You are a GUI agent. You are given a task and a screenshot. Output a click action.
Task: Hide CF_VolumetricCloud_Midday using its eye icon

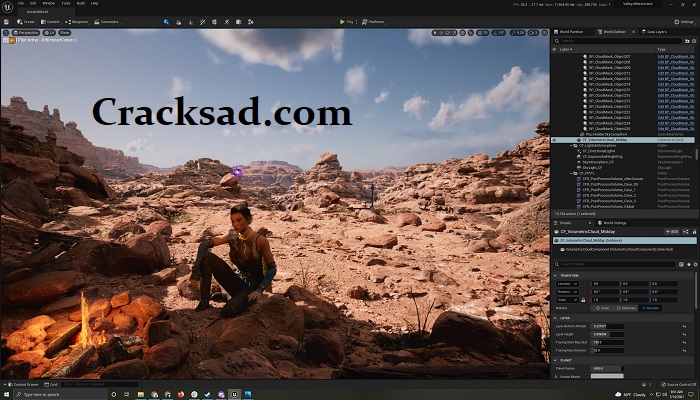pos(555,140)
